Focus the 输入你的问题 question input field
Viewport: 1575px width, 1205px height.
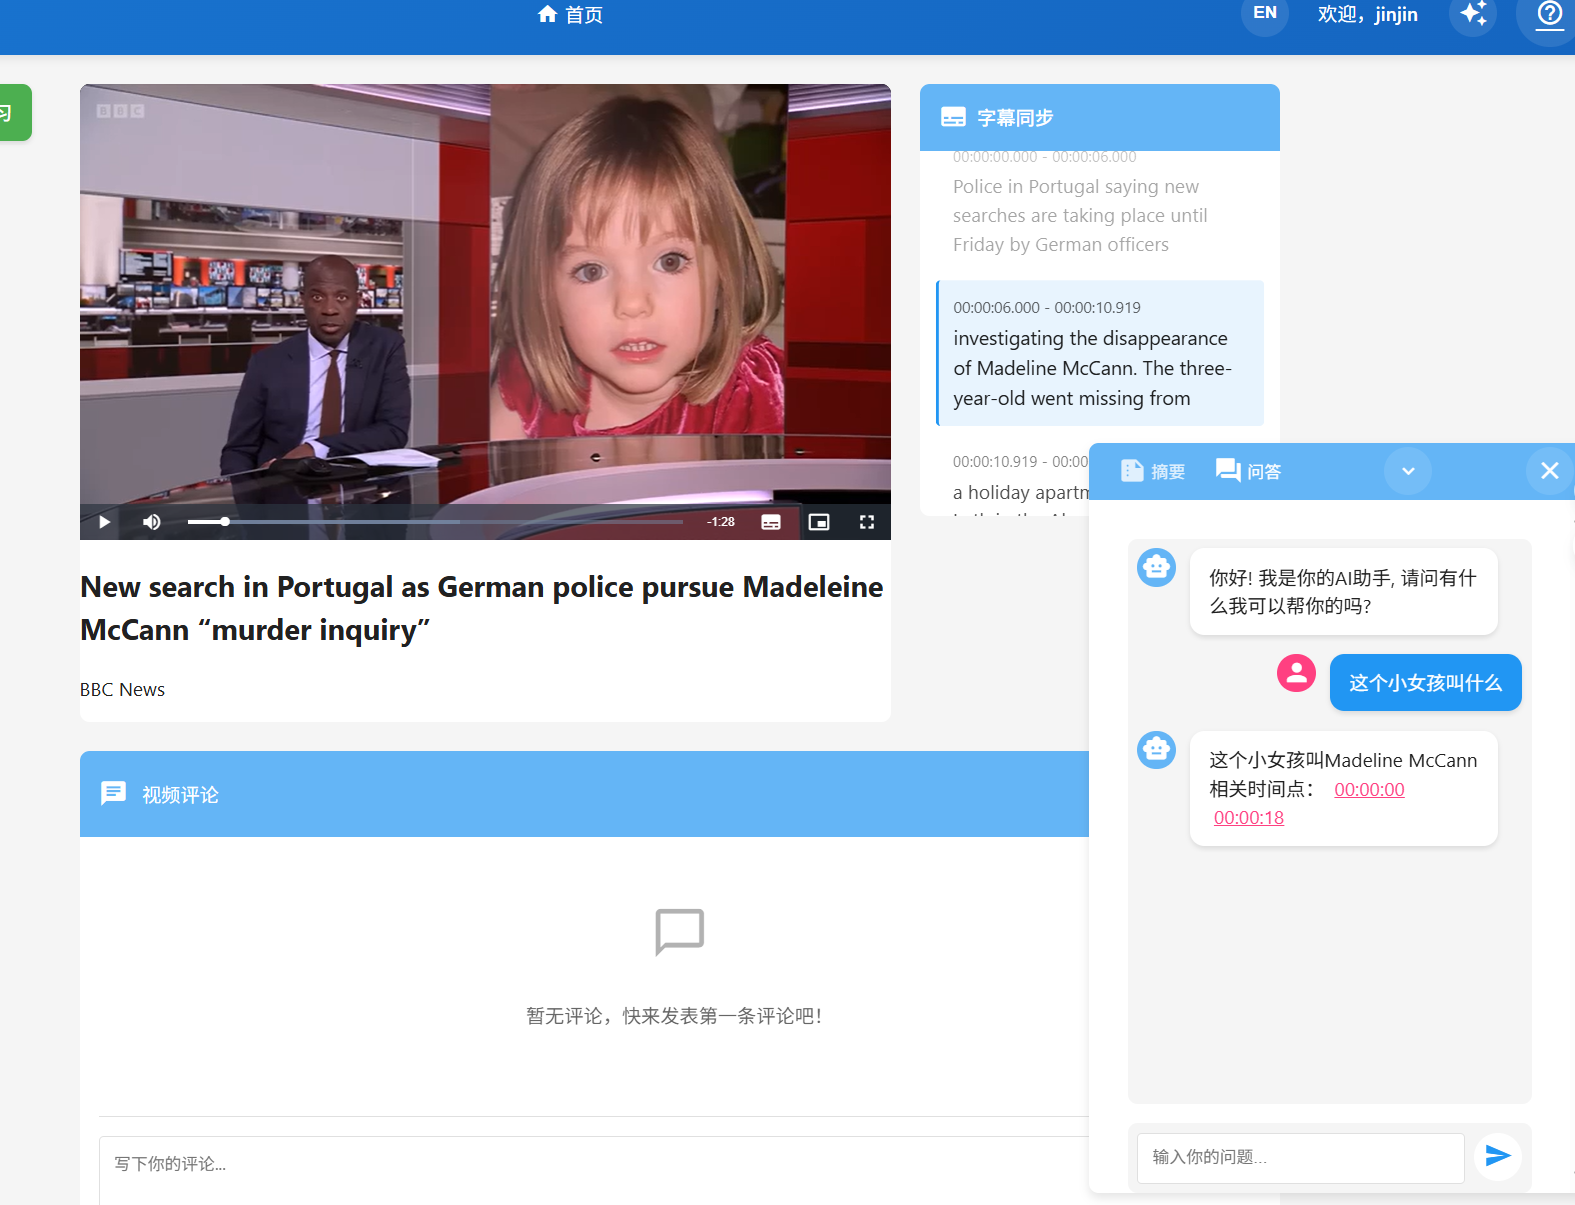[1300, 1158]
